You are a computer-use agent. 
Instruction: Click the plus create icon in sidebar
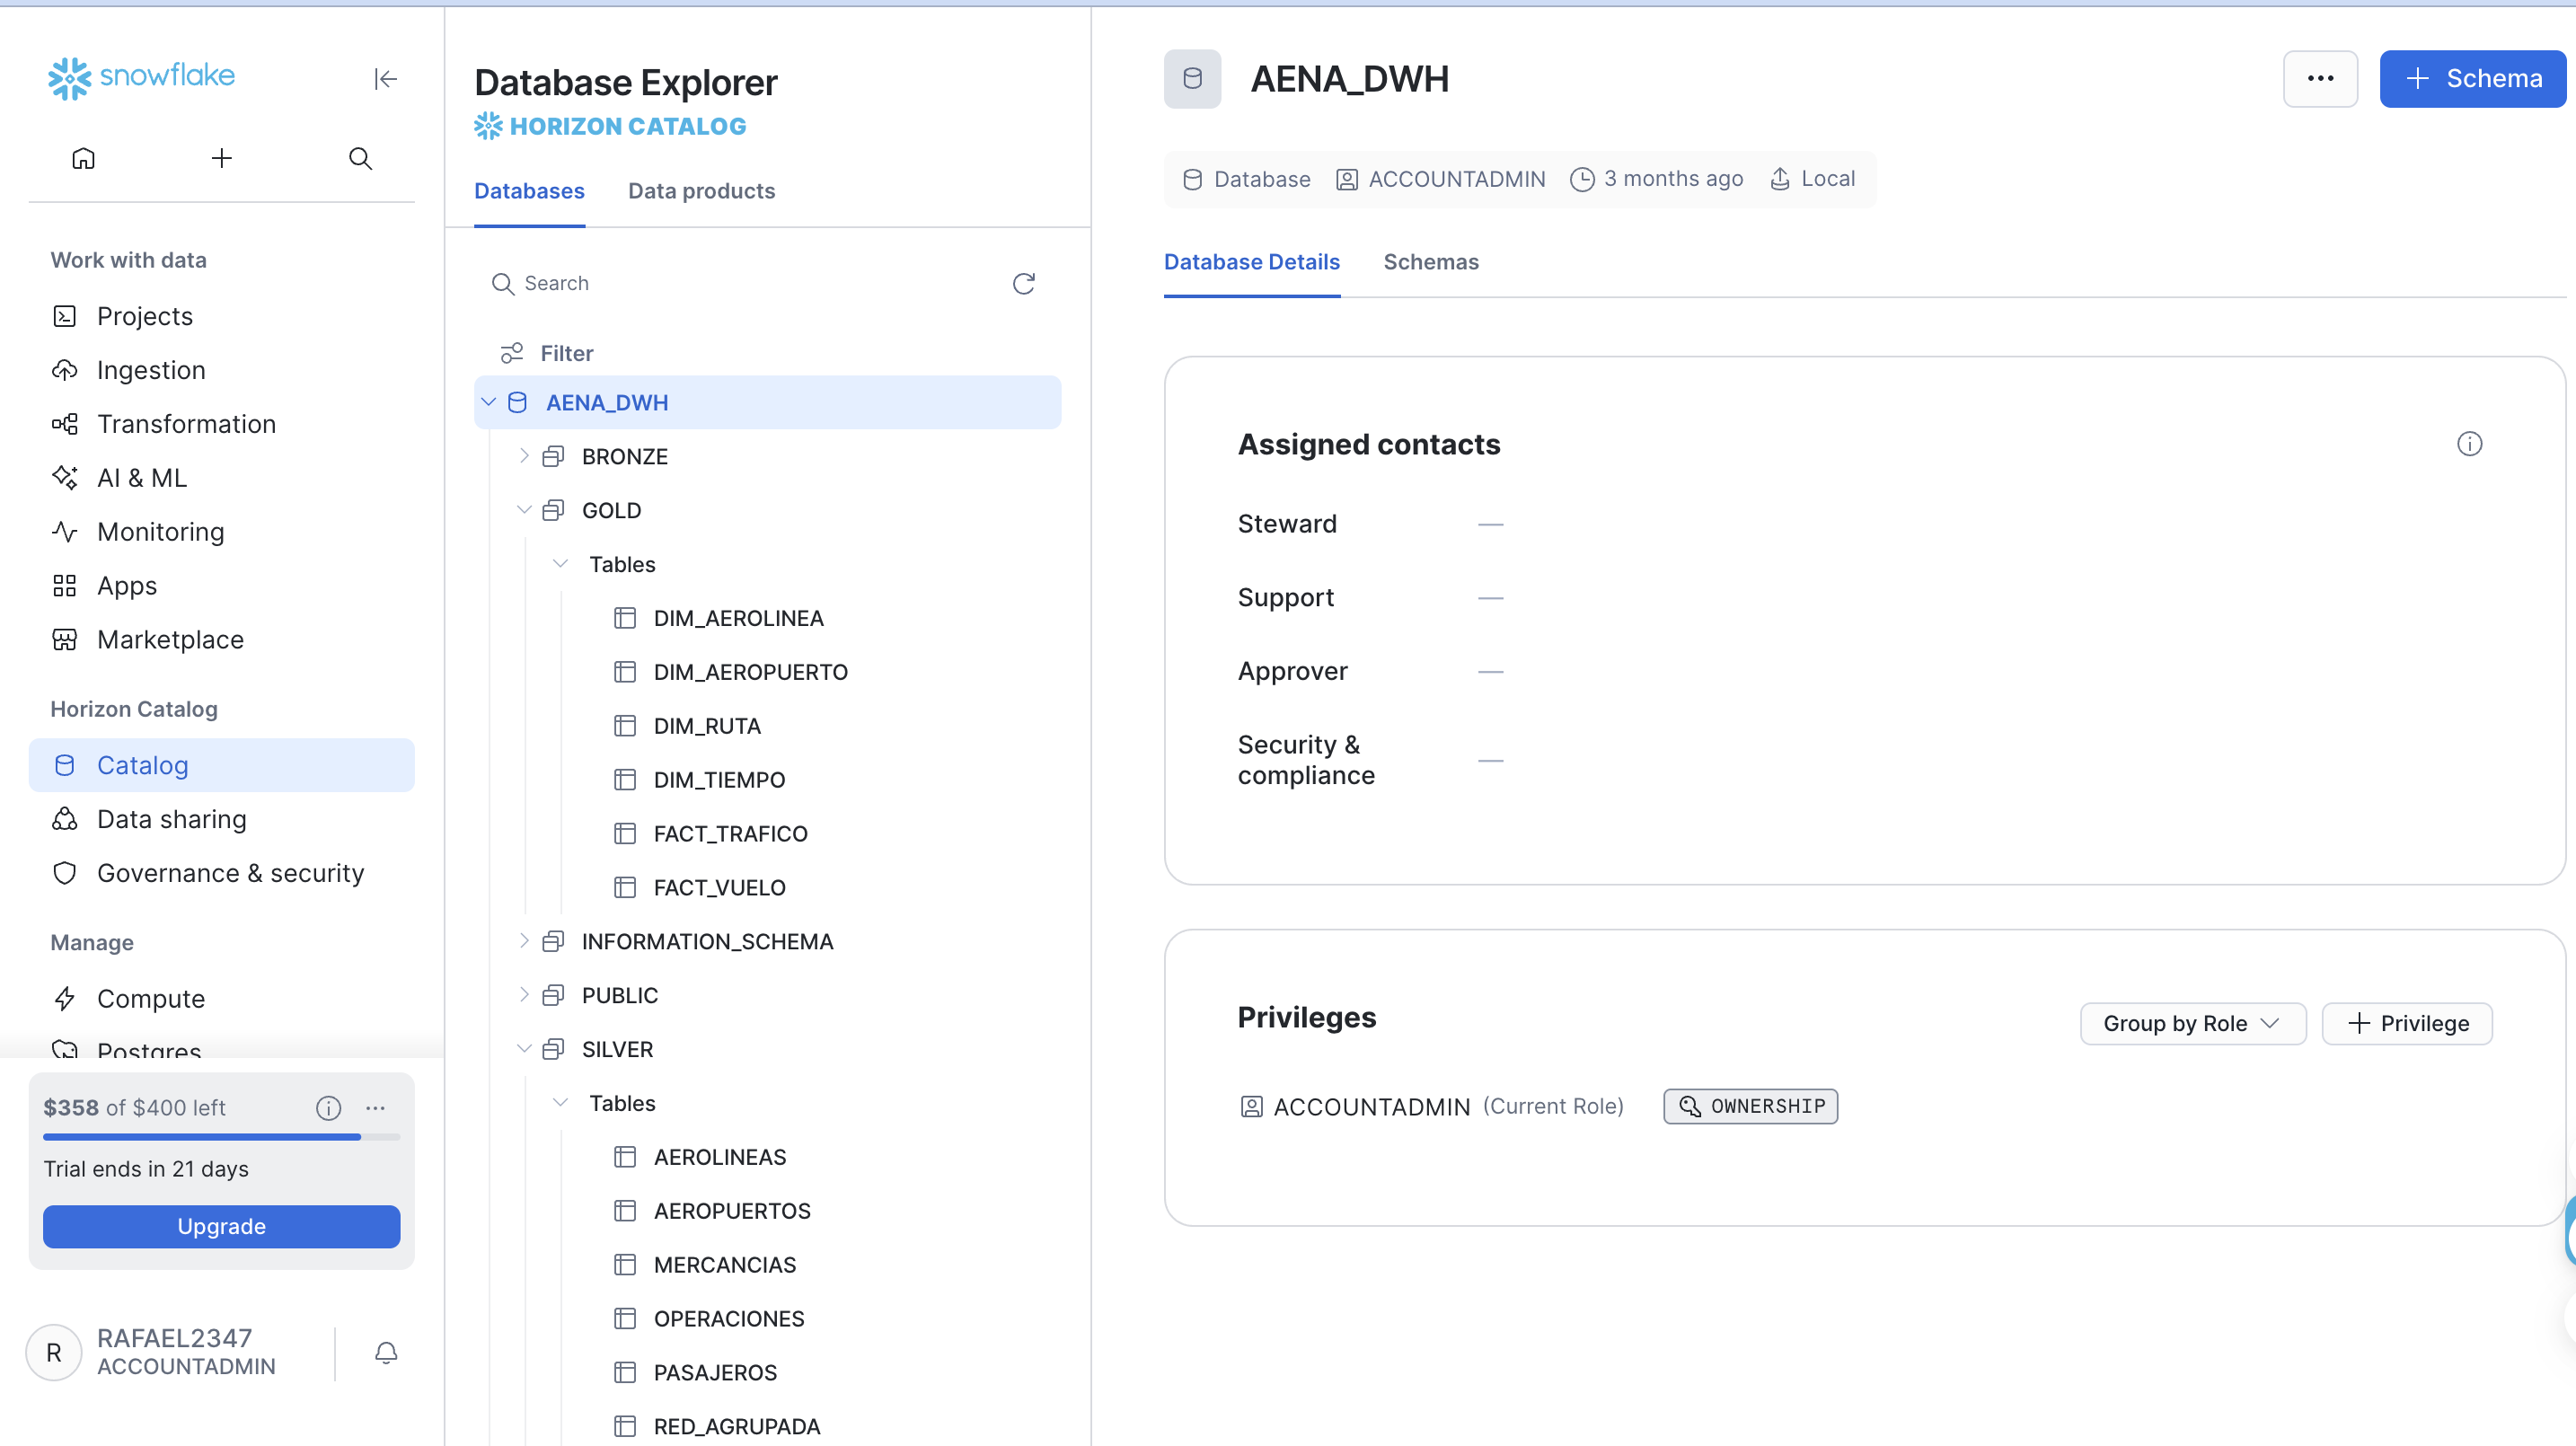222,158
